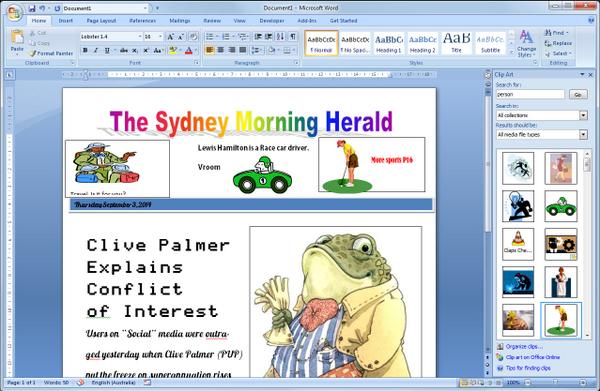Open the Office Button menu
The height and width of the screenshot is (391, 600).
point(15,13)
